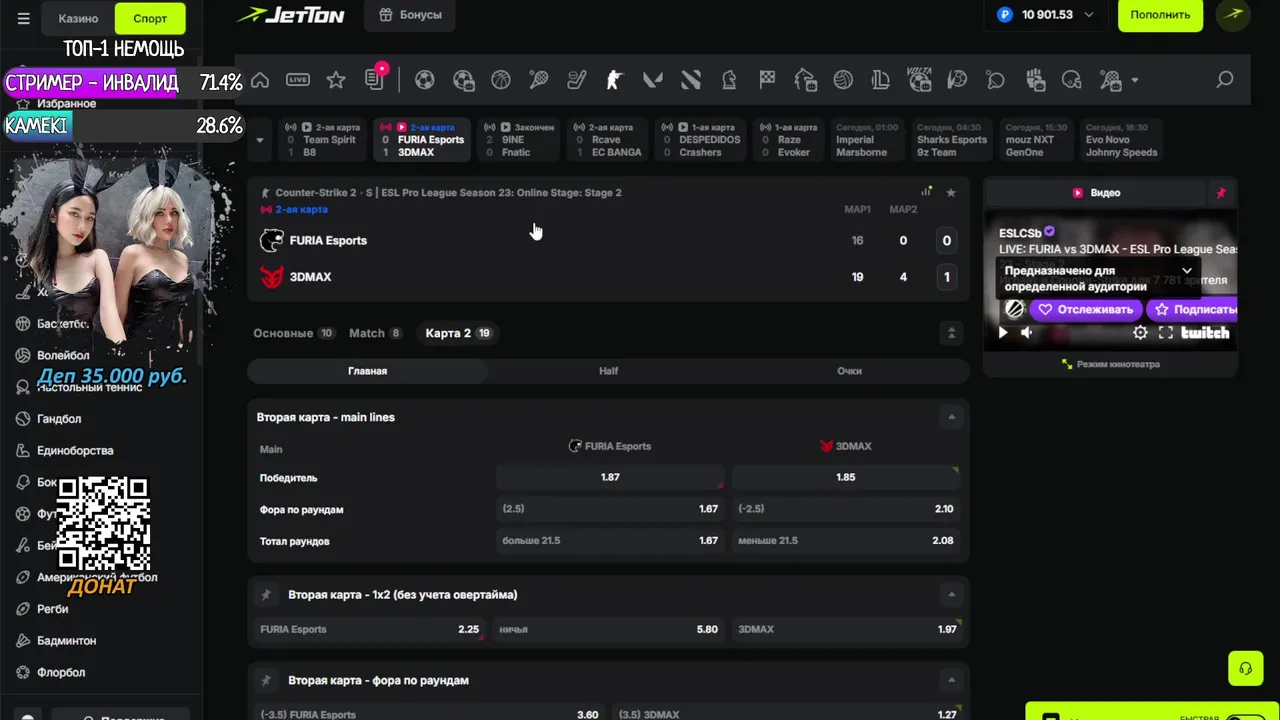Select the checkered flag racing icon
Image resolution: width=1280 pixels, height=720 pixels.
pyautogui.click(x=767, y=80)
